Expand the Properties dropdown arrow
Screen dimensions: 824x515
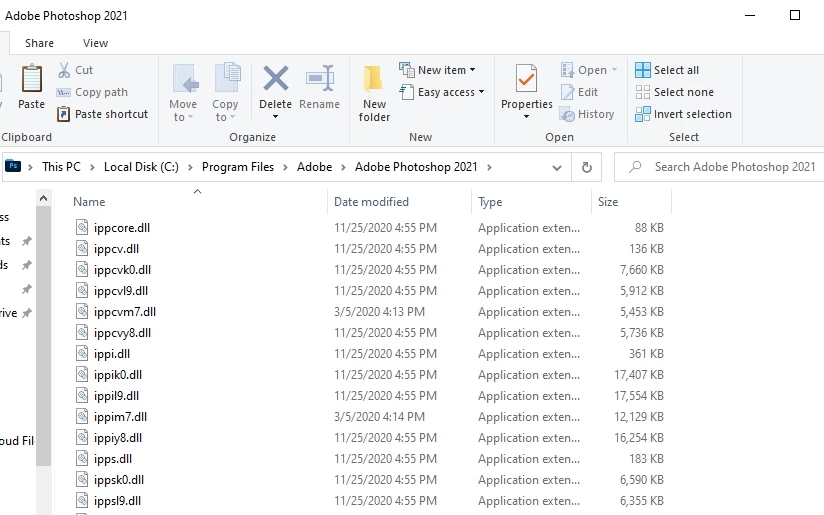pyautogui.click(x=526, y=116)
